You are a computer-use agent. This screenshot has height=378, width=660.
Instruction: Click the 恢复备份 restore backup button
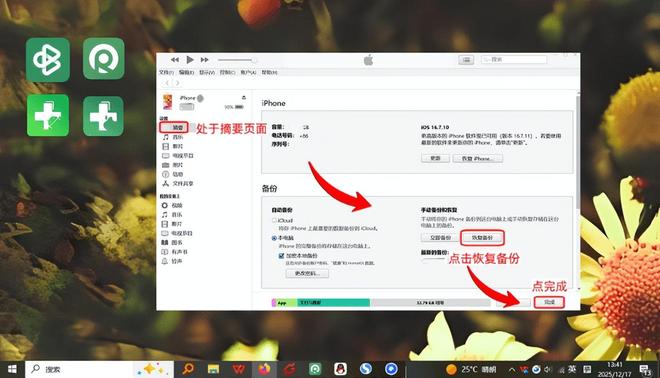click(482, 238)
